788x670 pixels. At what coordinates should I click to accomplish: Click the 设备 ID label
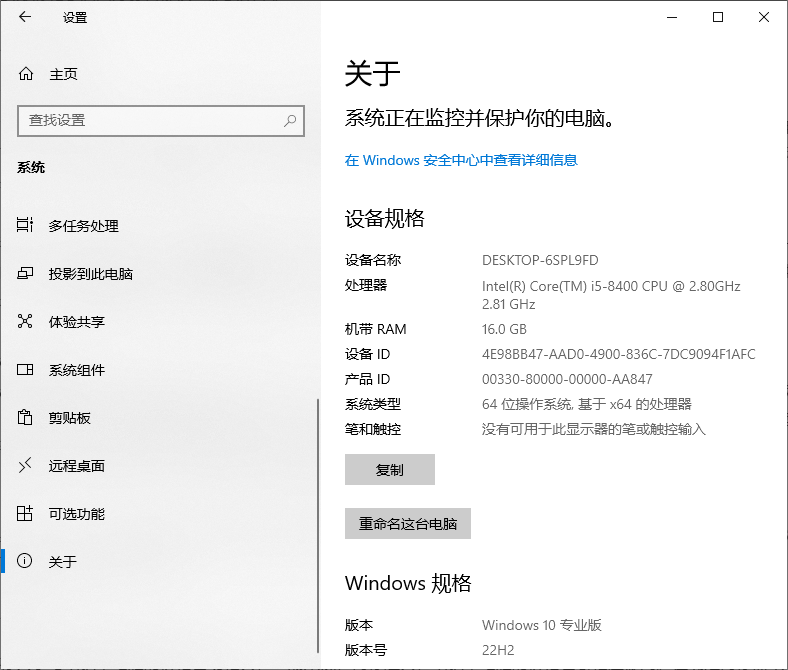click(x=367, y=354)
